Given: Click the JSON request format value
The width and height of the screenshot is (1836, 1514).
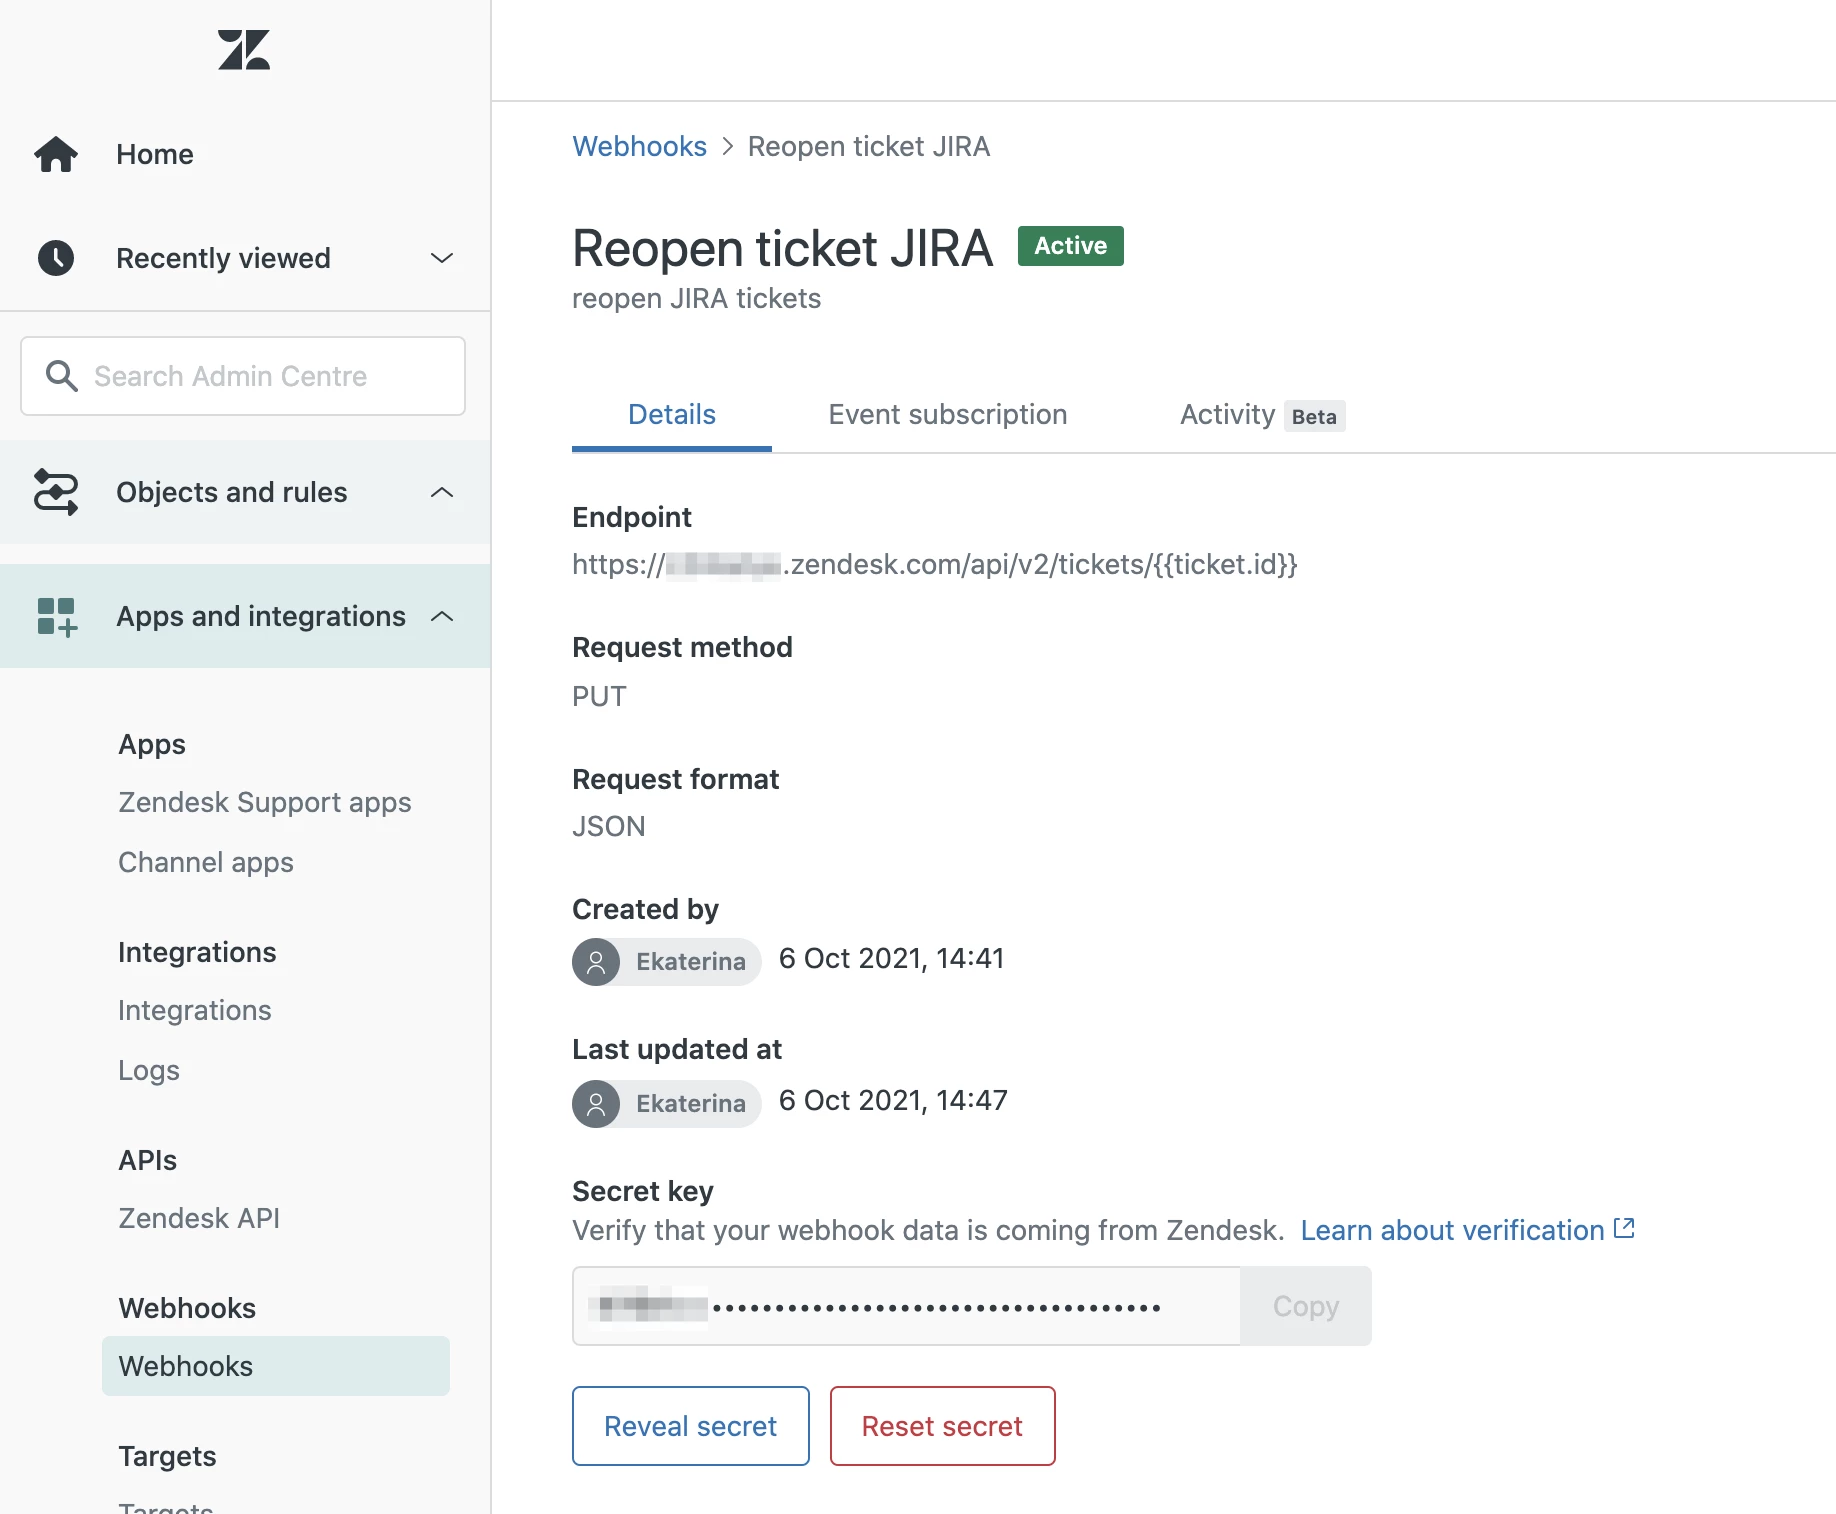Looking at the screenshot, I should (609, 826).
